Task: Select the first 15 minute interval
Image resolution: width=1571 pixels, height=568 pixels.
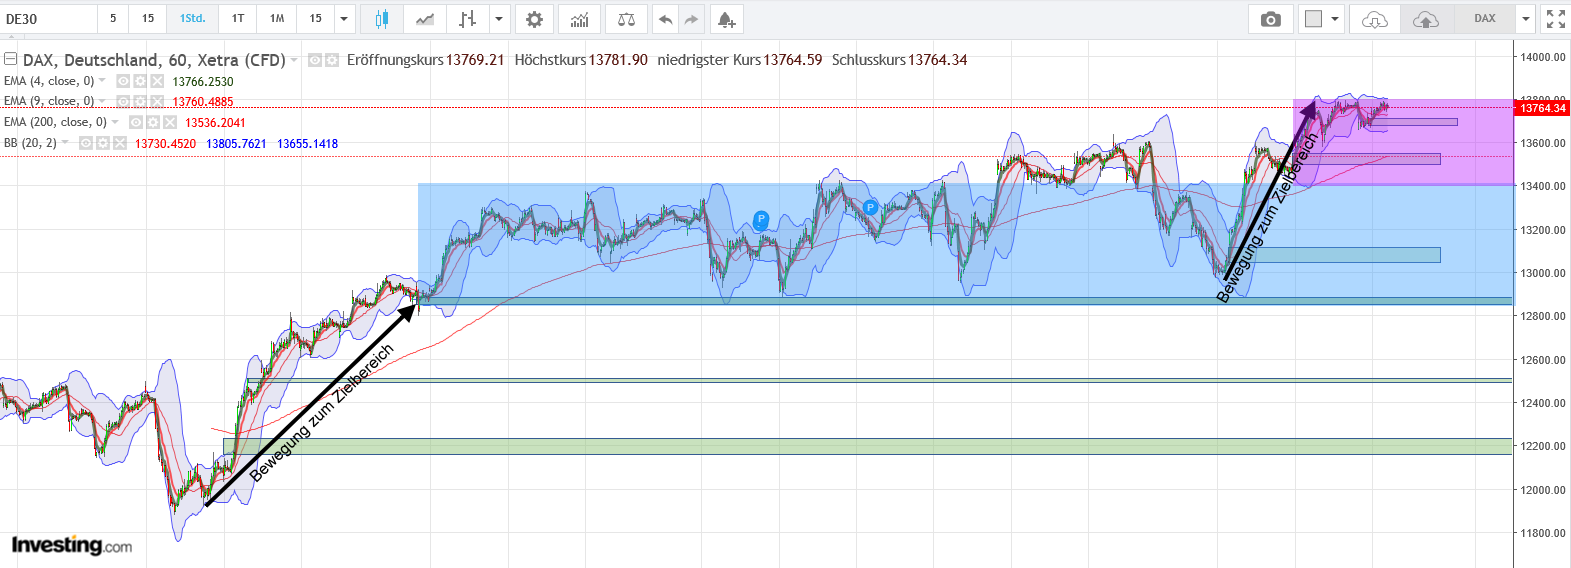Action: pos(148,19)
